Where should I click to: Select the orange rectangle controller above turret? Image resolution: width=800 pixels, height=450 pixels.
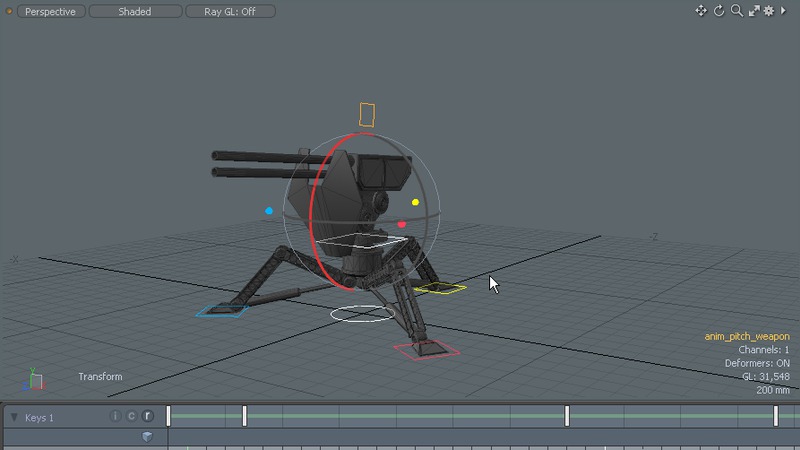tap(367, 114)
